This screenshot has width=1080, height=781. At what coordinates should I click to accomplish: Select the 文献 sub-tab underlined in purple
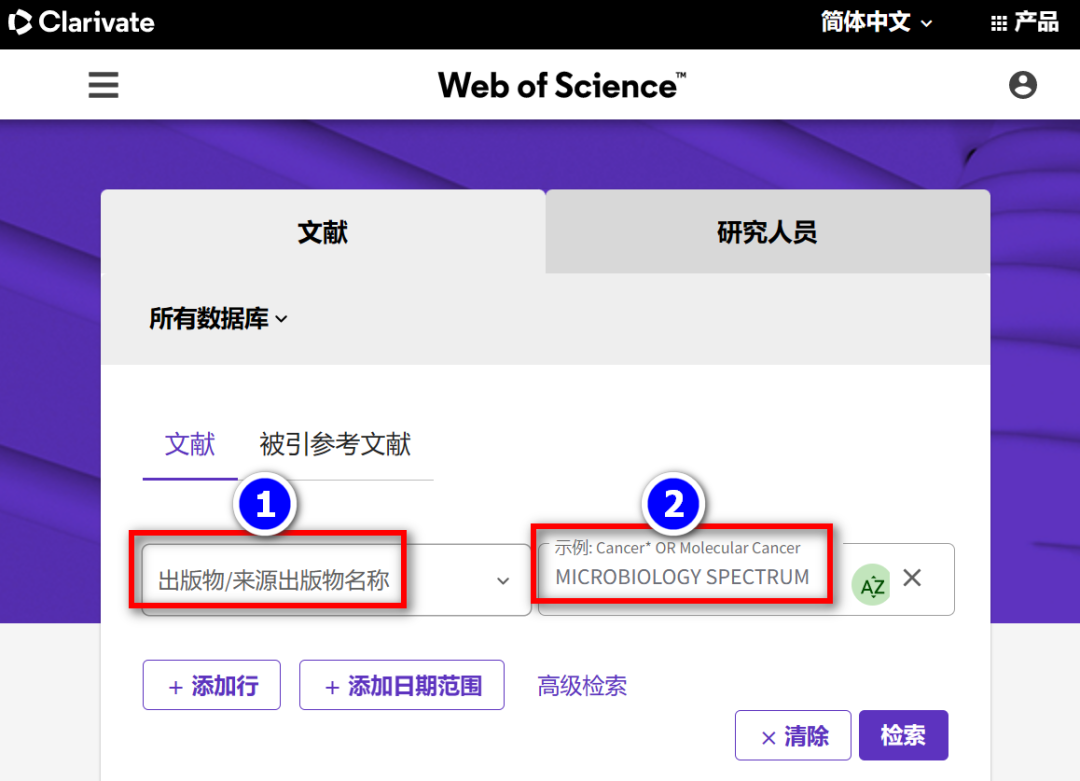(x=190, y=445)
